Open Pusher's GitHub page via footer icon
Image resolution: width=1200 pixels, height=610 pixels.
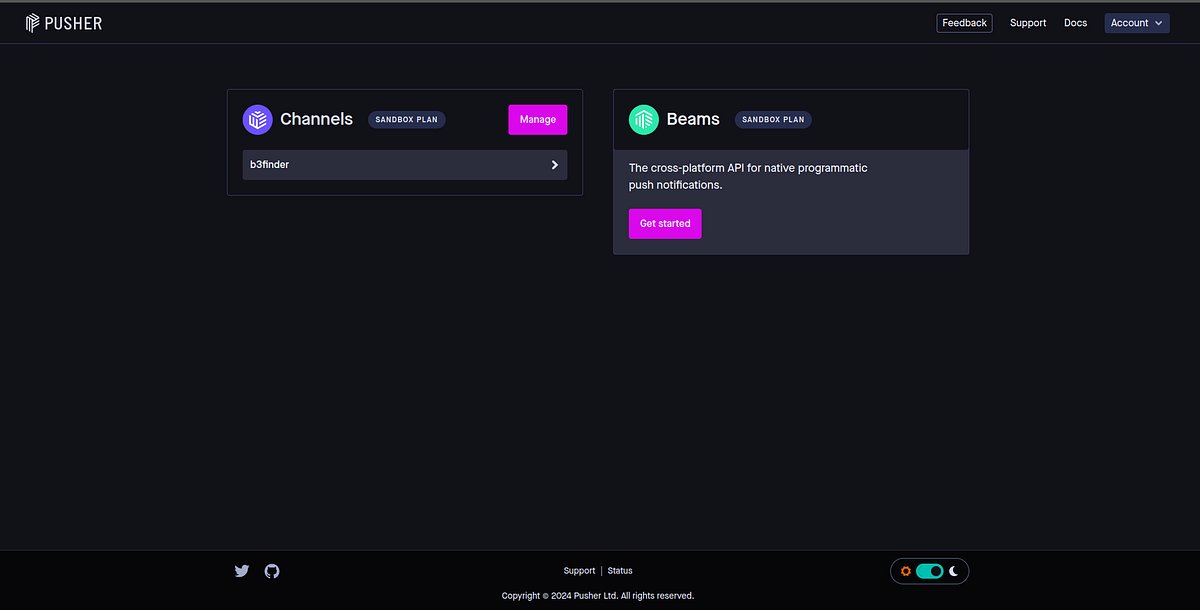tap(271, 570)
